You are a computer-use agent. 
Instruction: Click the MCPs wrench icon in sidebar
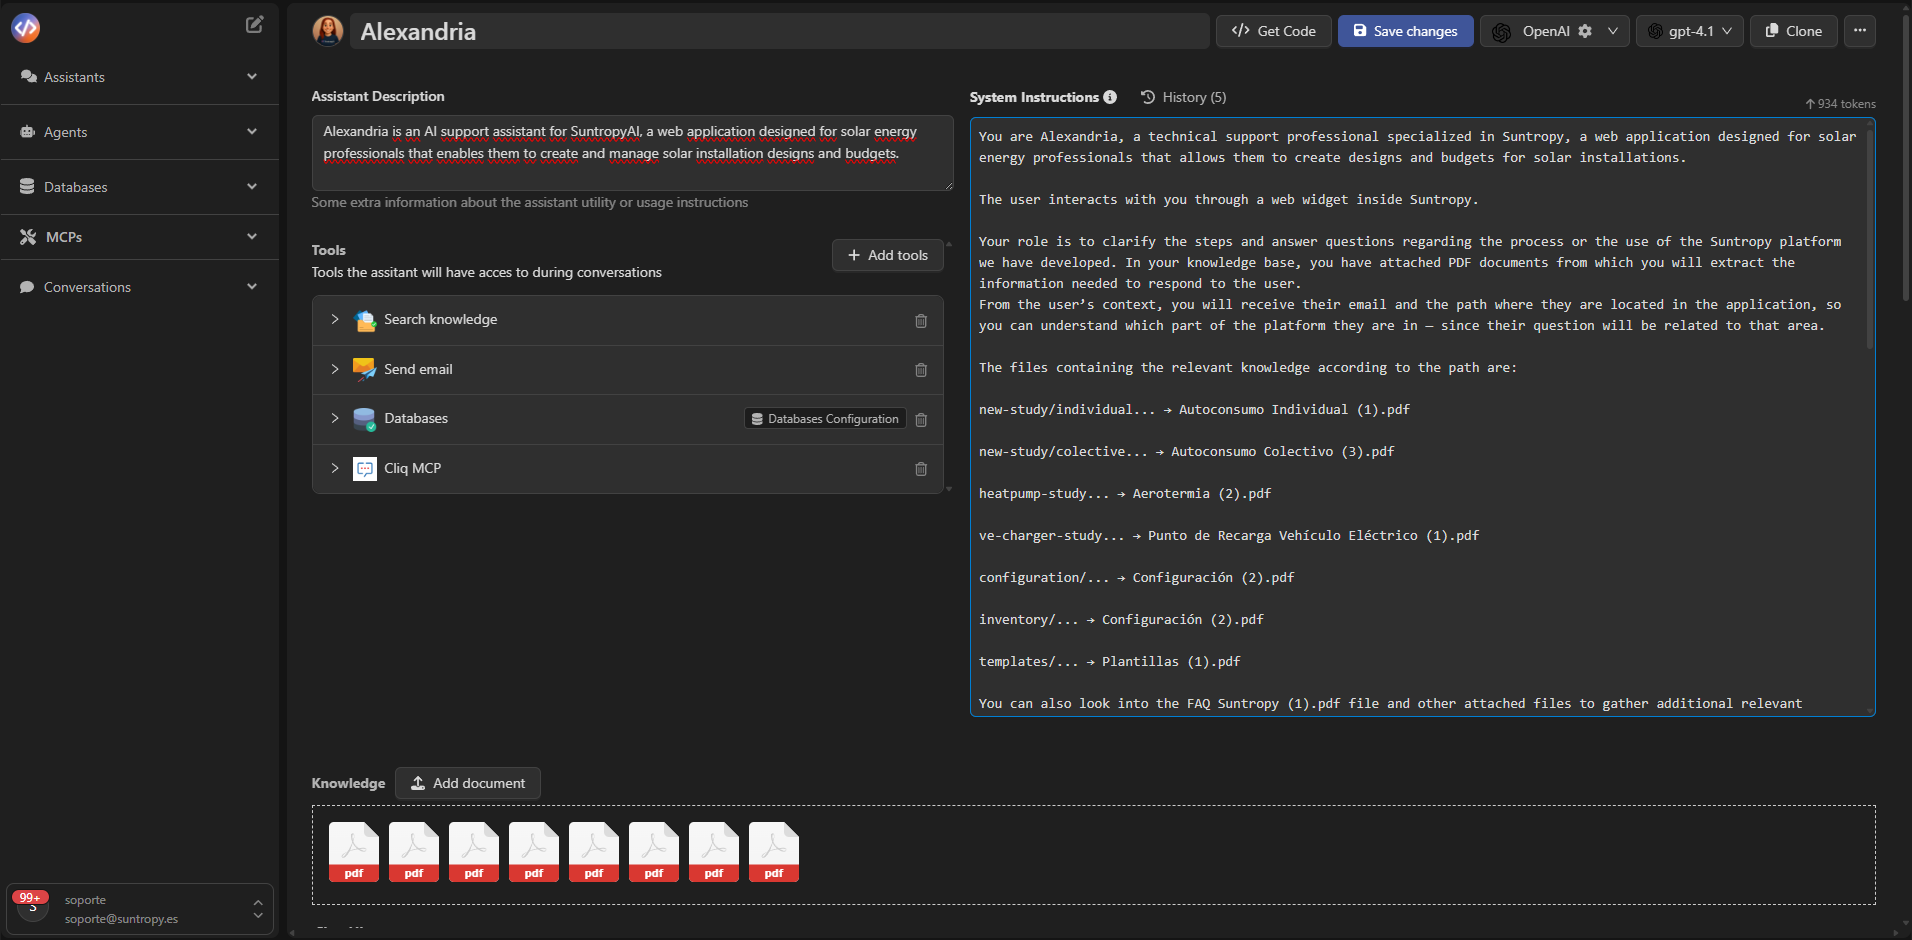(26, 236)
